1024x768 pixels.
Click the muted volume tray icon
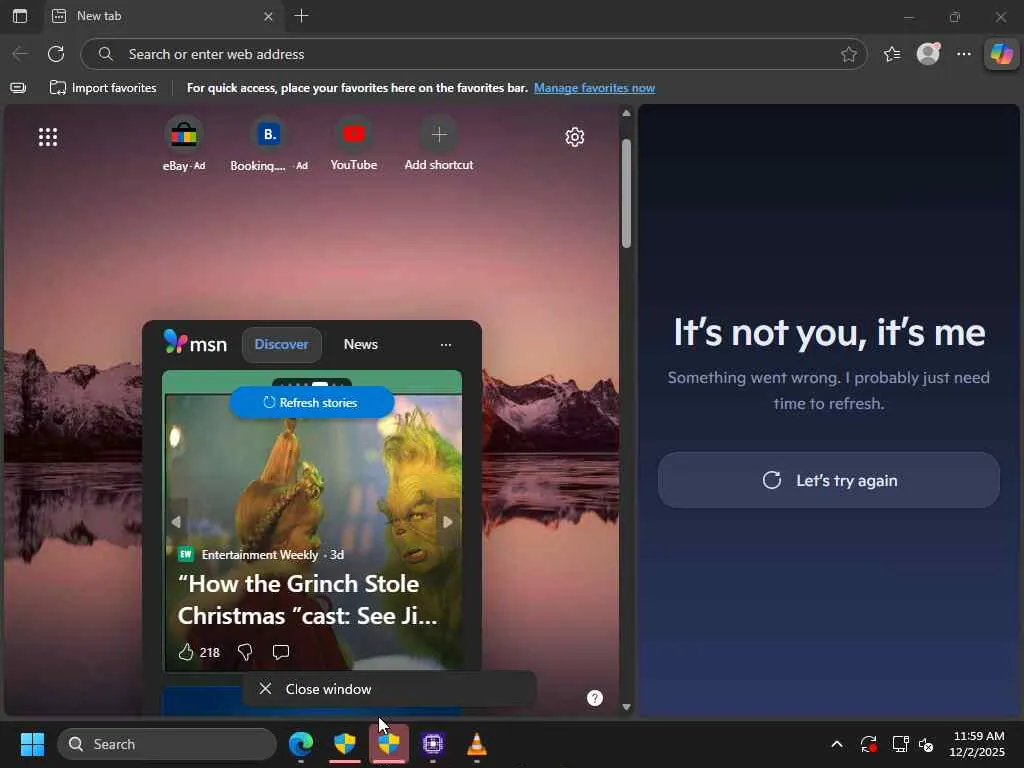(x=925, y=744)
